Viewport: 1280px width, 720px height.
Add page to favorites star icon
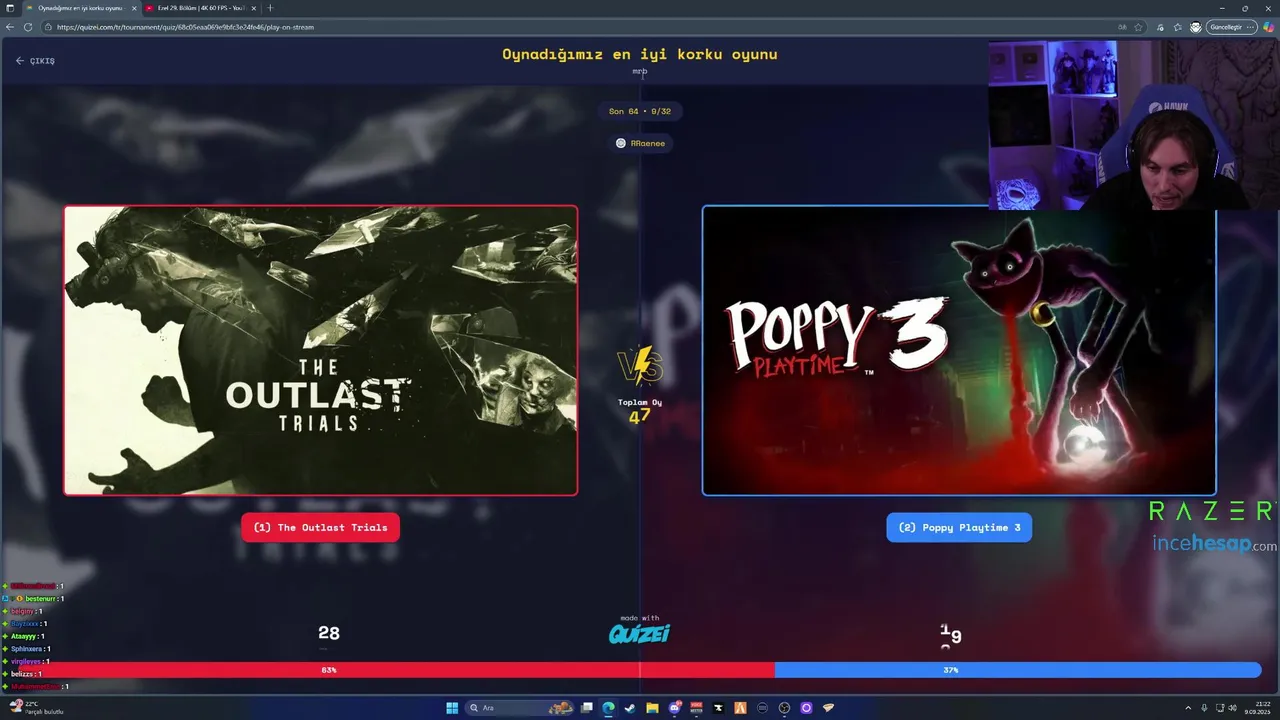1139,27
